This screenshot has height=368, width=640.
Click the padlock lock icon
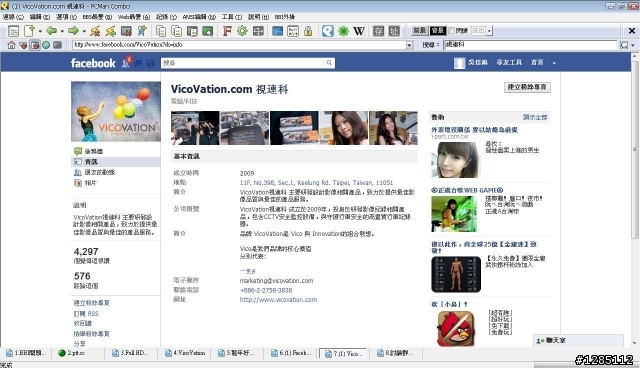tap(308, 31)
